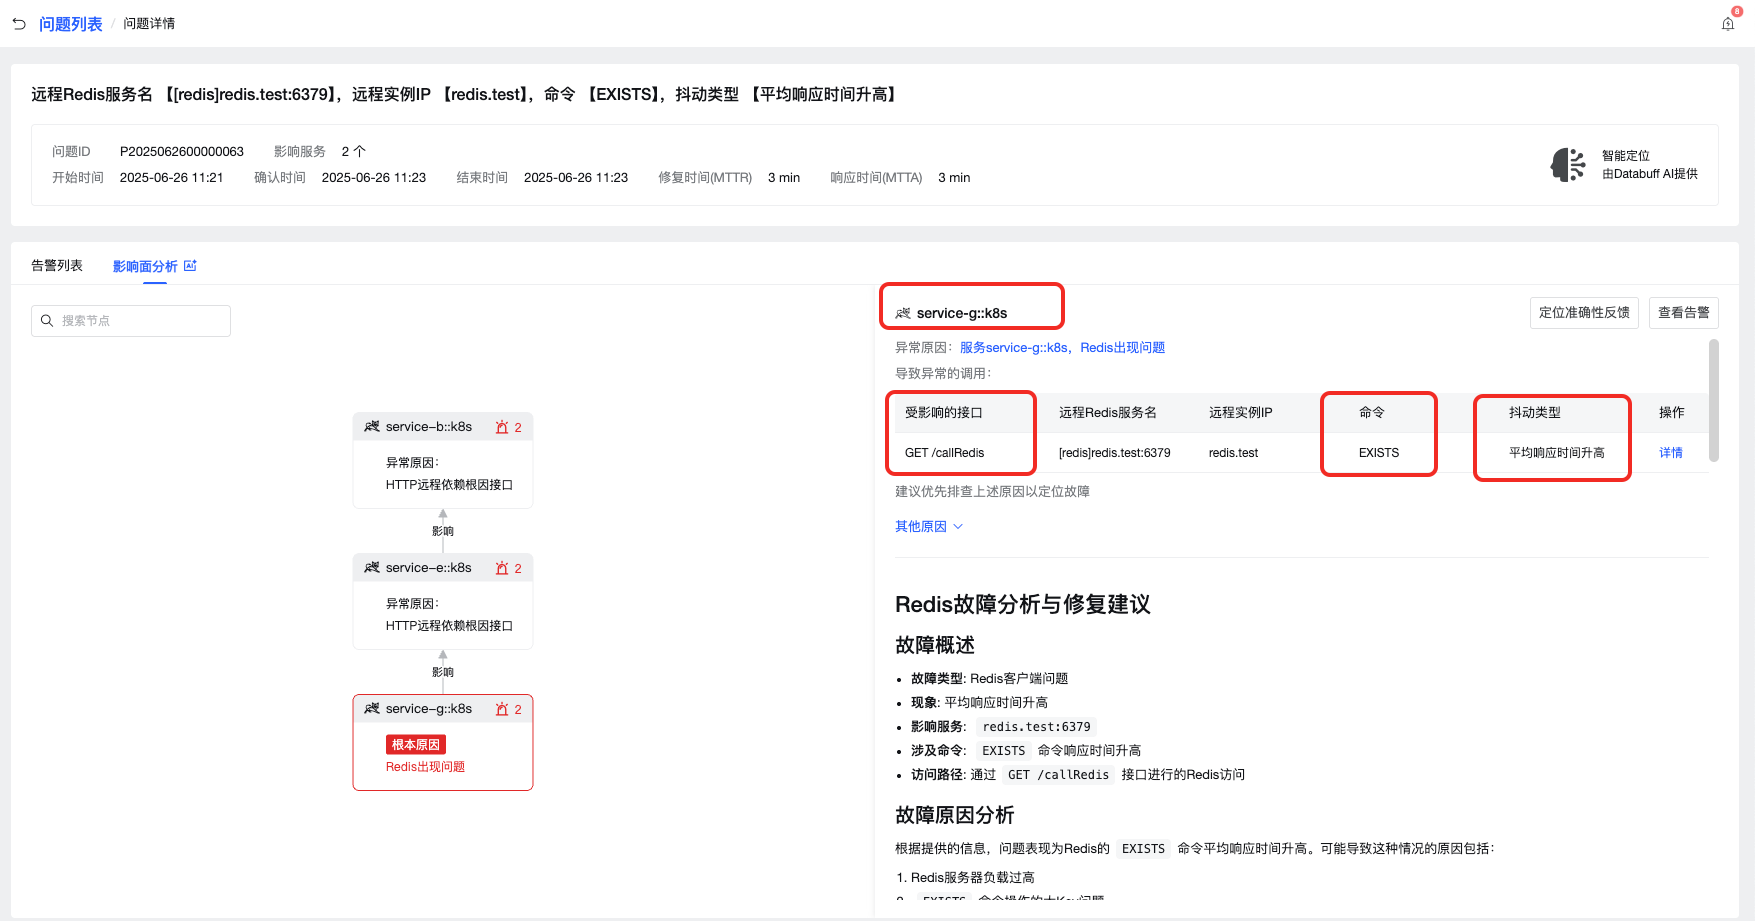Open 服务service-g::k8s, Redis出现问题 link
Screen dimensions: 1755x921
click(1062, 348)
